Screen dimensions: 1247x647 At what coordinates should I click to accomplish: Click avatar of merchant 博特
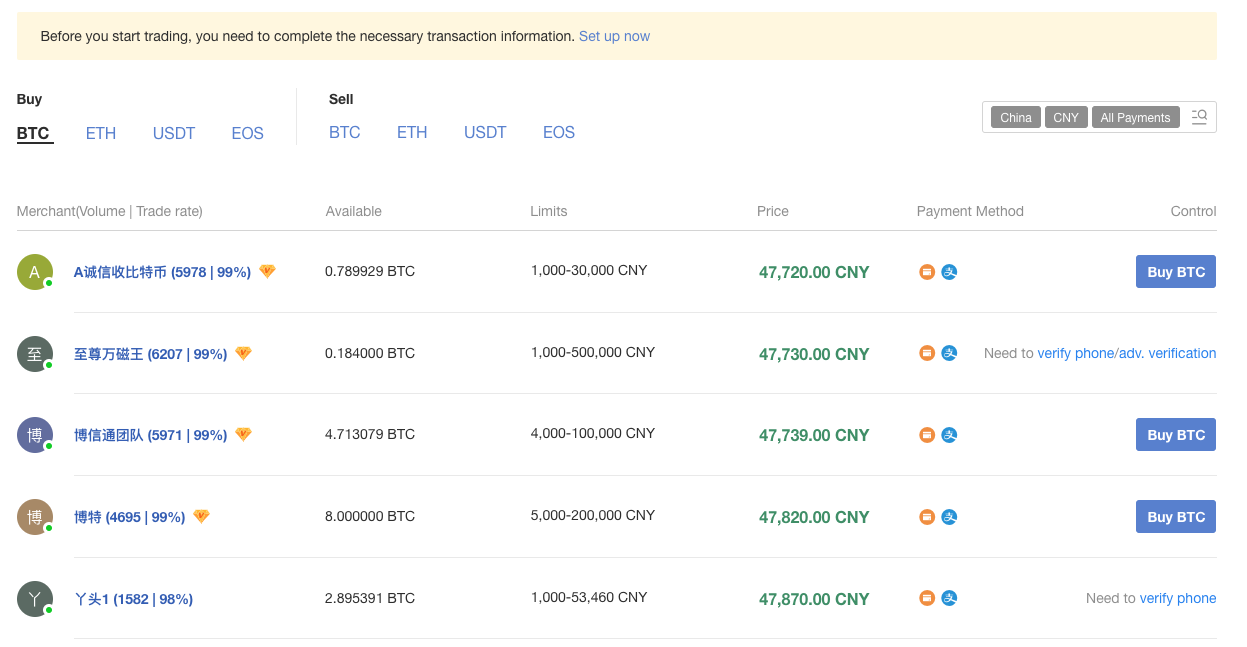[x=35, y=517]
